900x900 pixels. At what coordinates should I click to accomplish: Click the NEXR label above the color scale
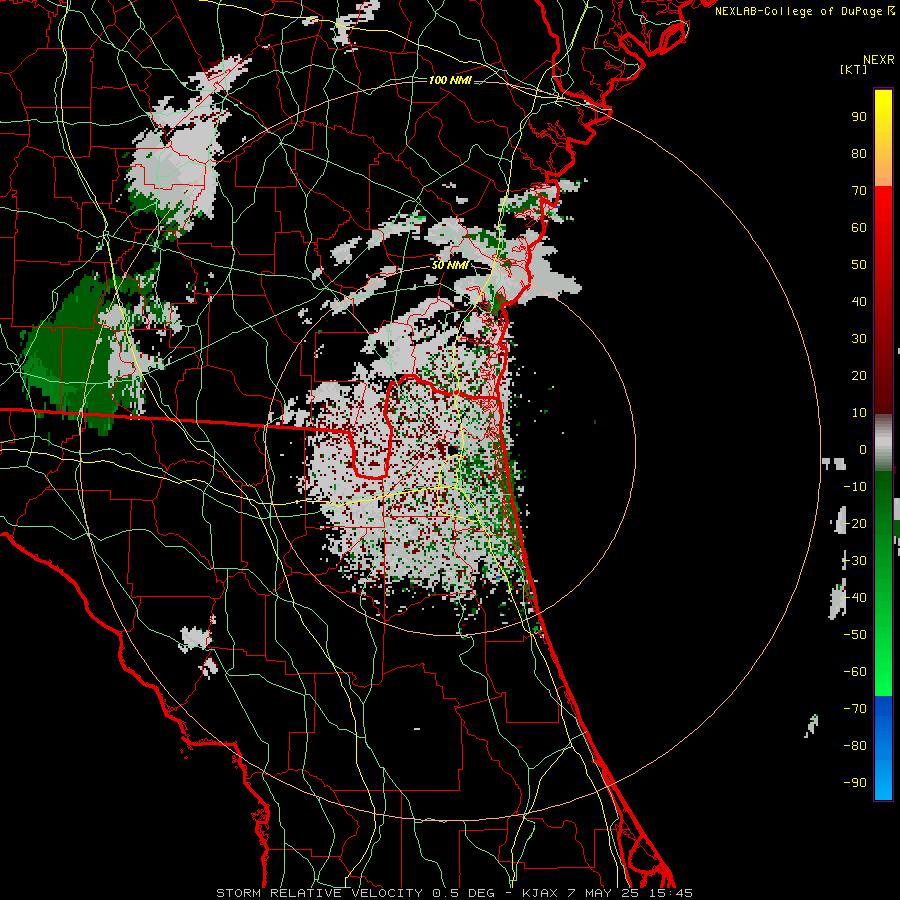[879, 60]
